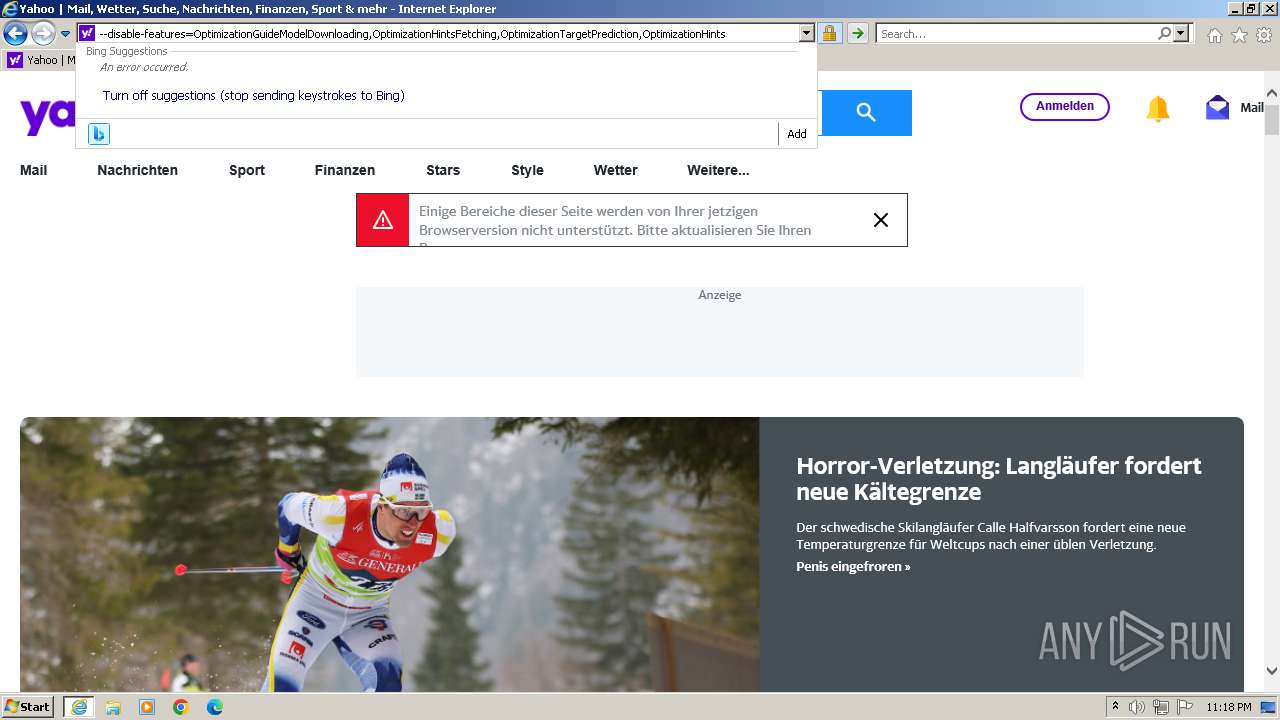
Task: Click the article description about Calle Halfvarsson
Action: [991, 536]
